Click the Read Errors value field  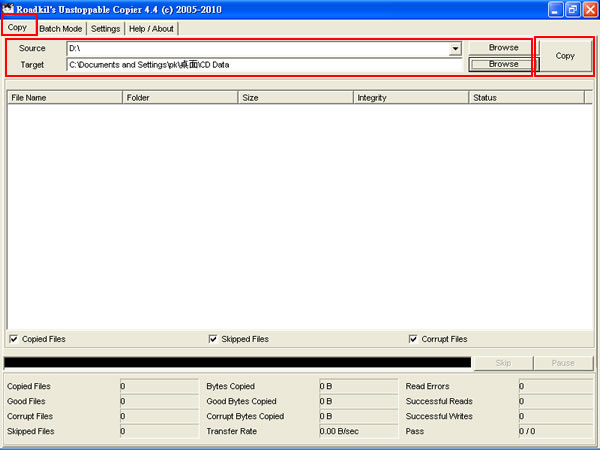(556, 386)
